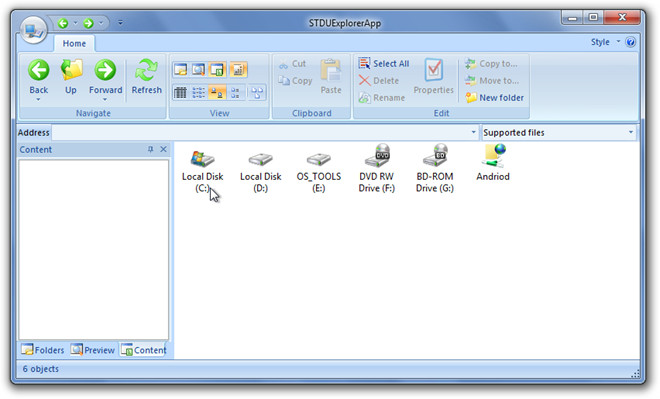Viewport: 660px width, 399px height.
Task: Click the Paste clipboard button
Action: click(x=331, y=77)
